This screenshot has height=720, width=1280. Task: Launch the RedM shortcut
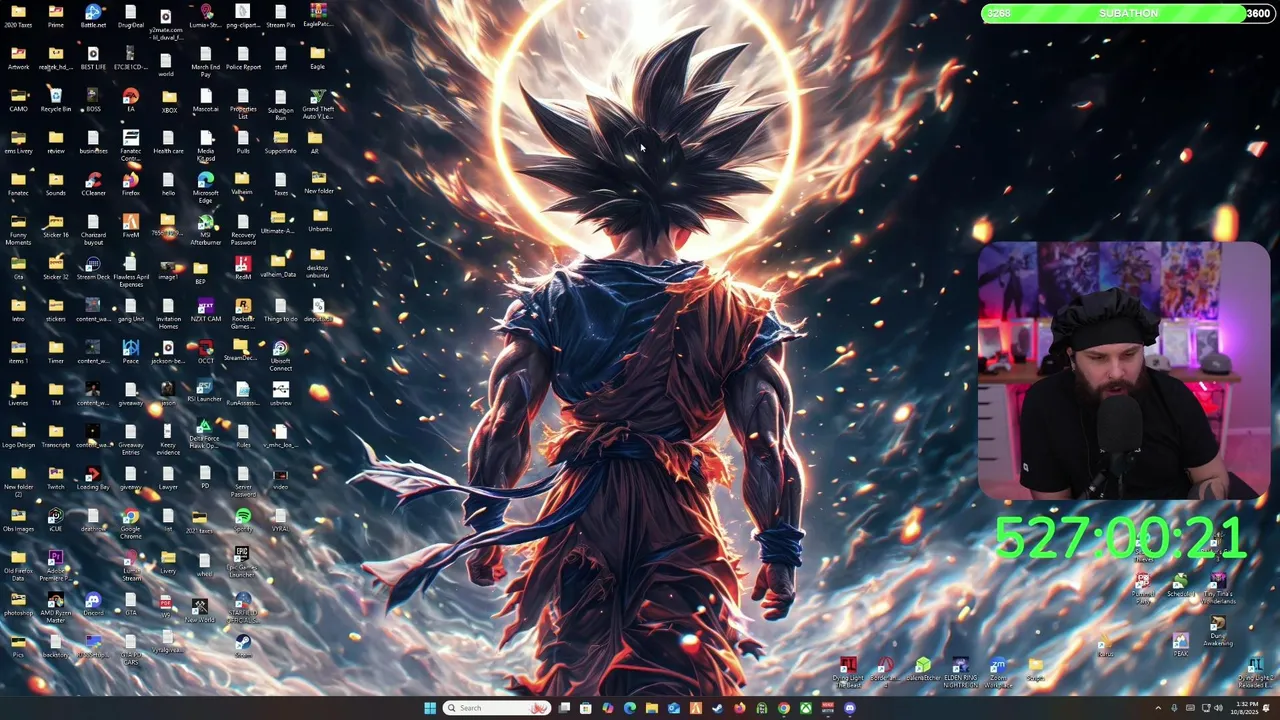point(243,269)
